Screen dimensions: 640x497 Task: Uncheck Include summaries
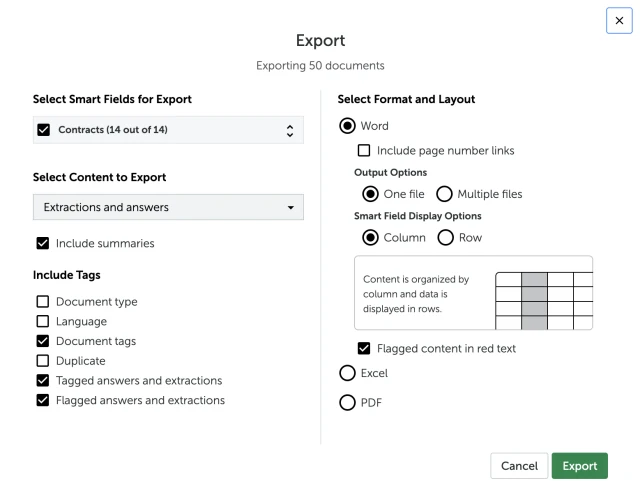coord(42,242)
